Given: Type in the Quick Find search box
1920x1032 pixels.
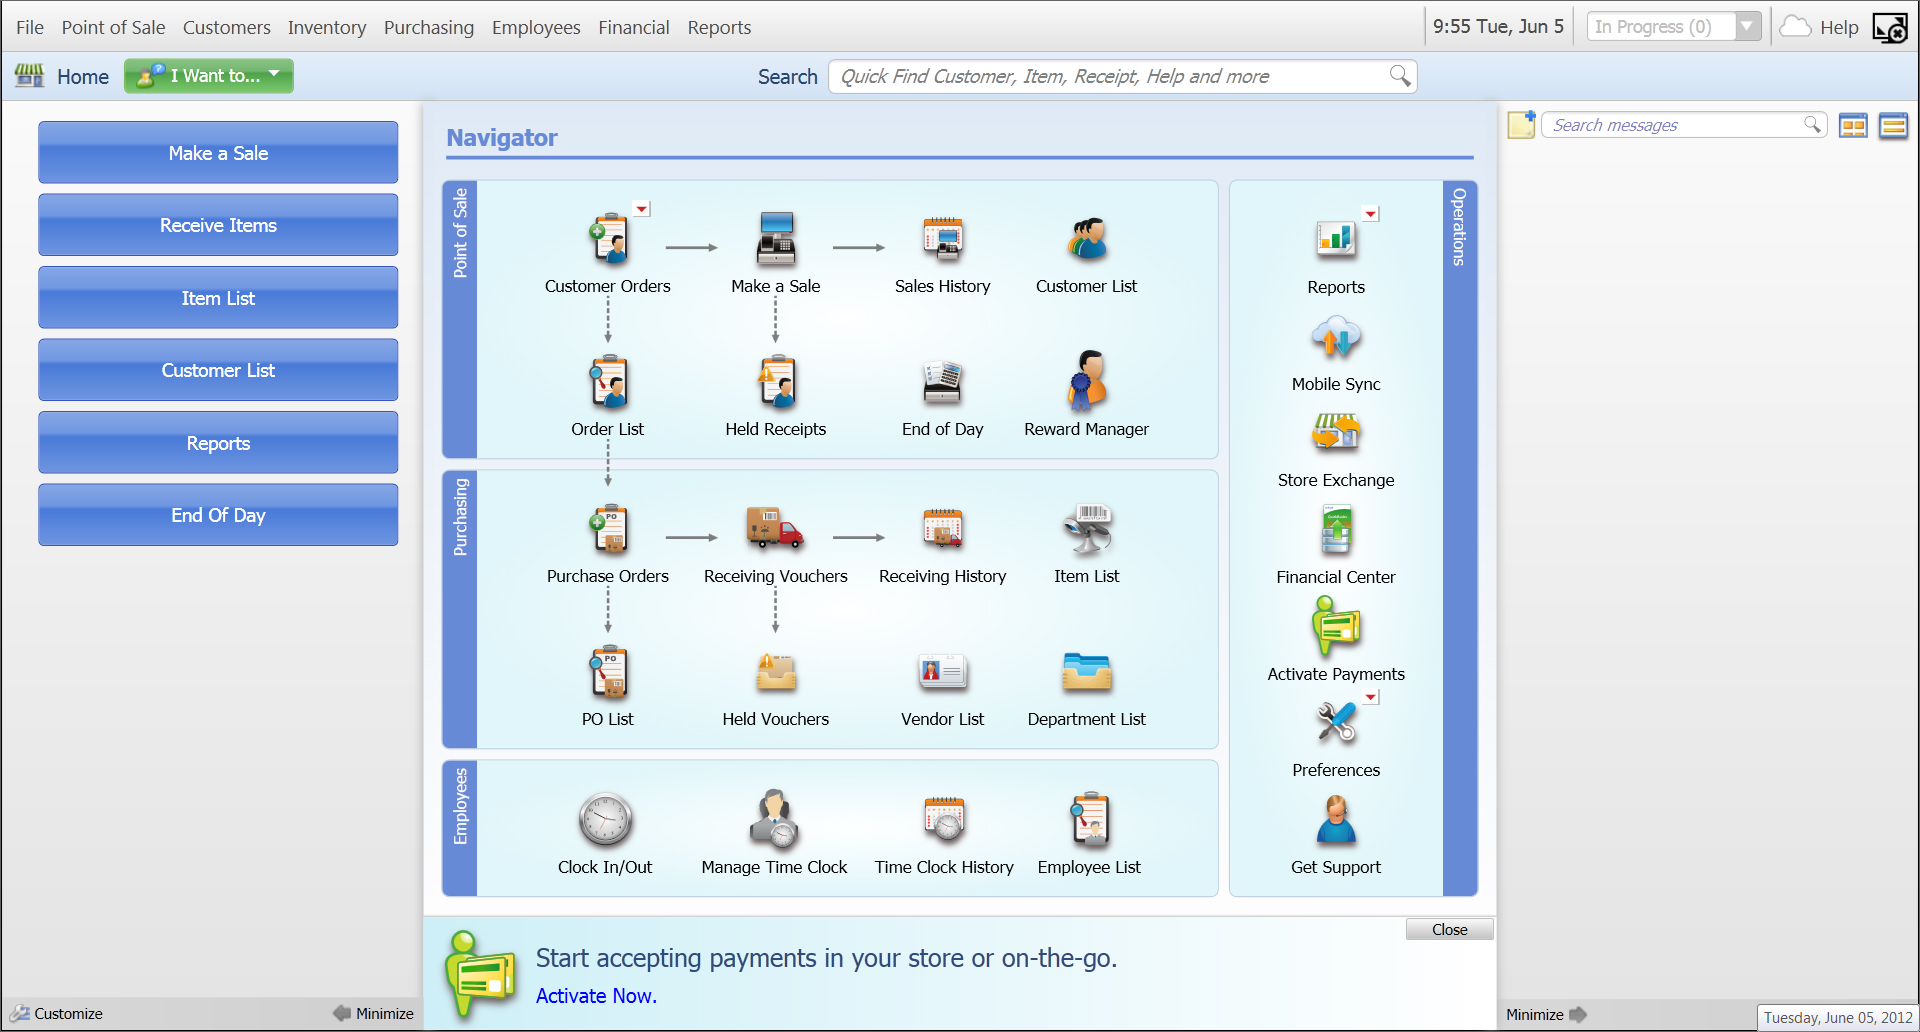Looking at the screenshot, I should (1100, 76).
